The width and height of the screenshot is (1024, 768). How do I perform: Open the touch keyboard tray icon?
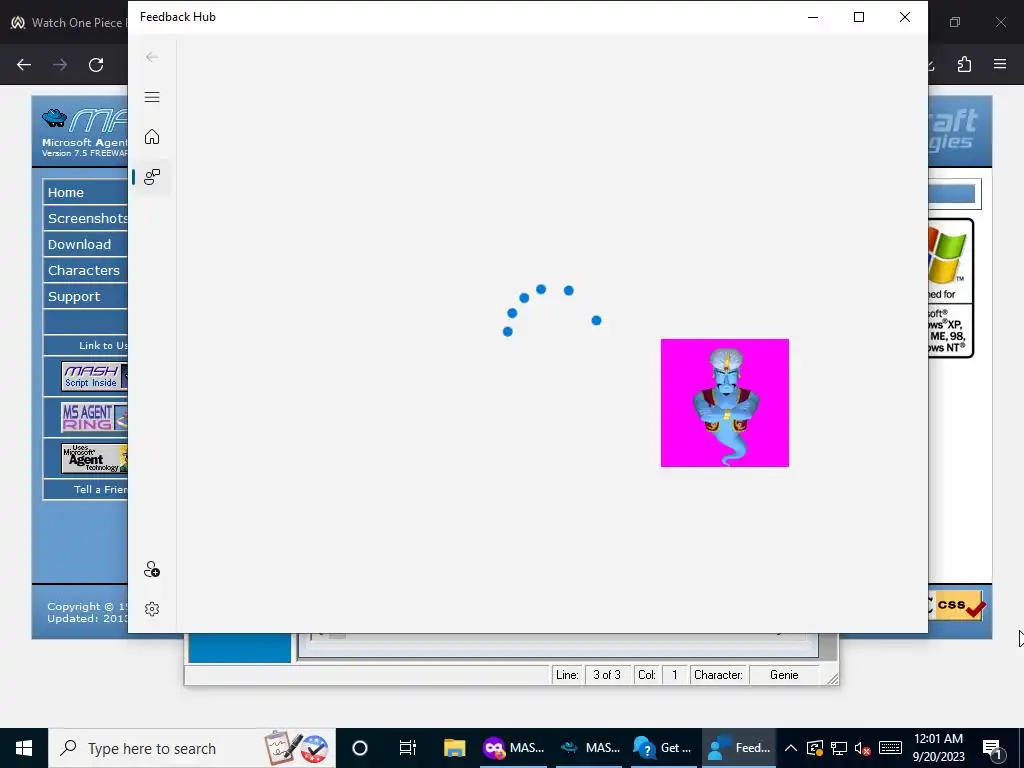[890, 748]
